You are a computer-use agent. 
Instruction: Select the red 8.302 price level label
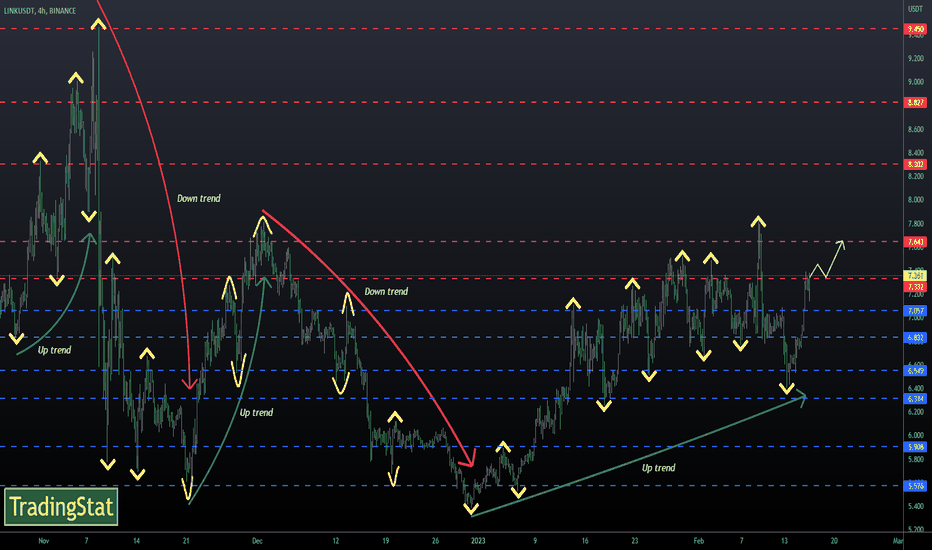pyautogui.click(x=915, y=164)
